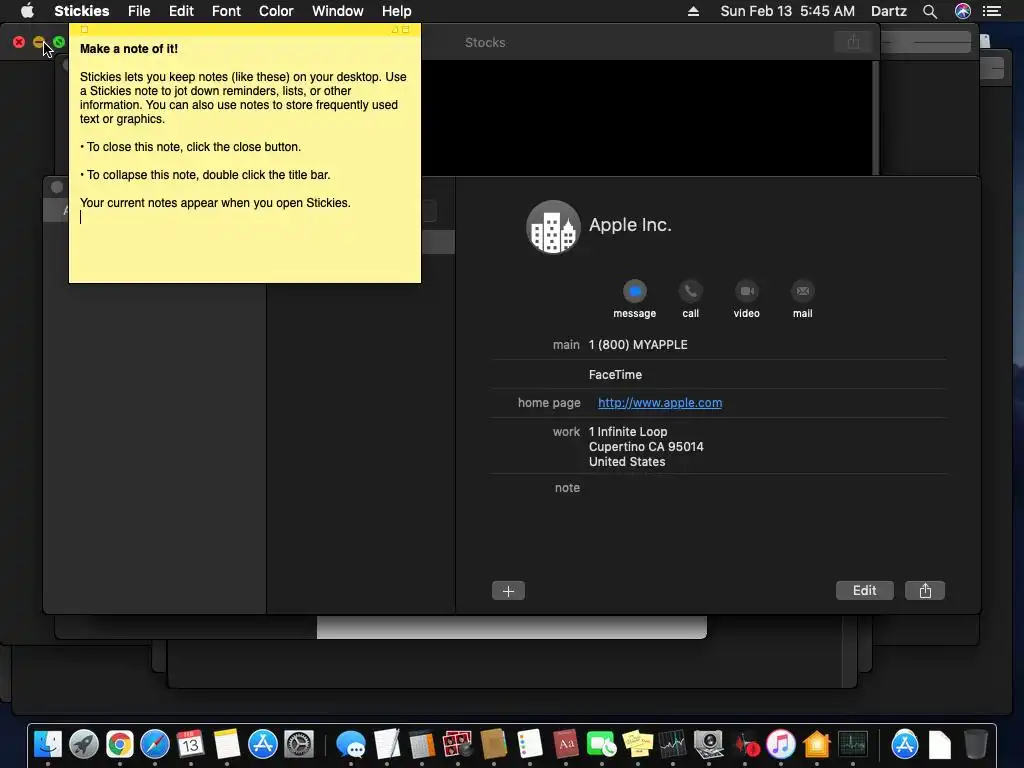The height and width of the screenshot is (768, 1024).
Task: Open the Font menu
Action: click(226, 11)
